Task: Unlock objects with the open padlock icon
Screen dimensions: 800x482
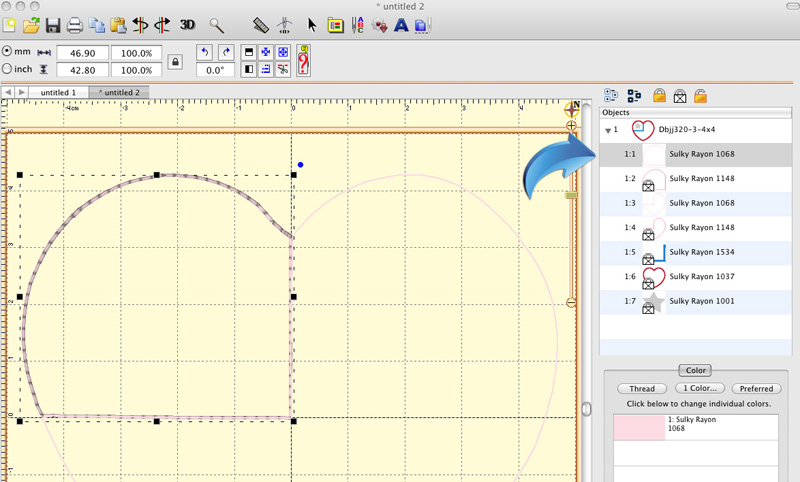Action: [700, 95]
